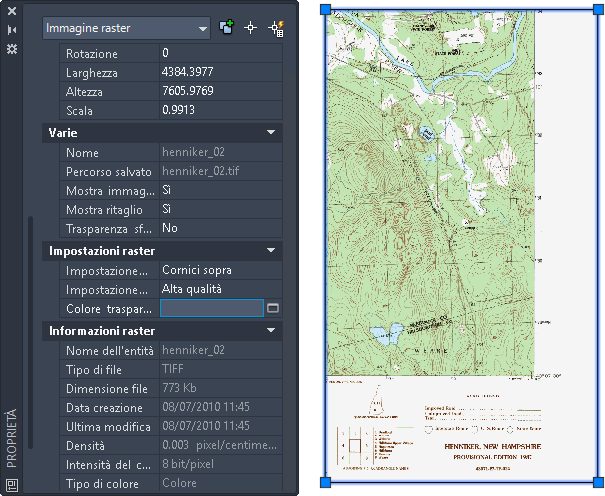Select the Percorso salvato value henniker_02.tif

pyautogui.click(x=221, y=171)
